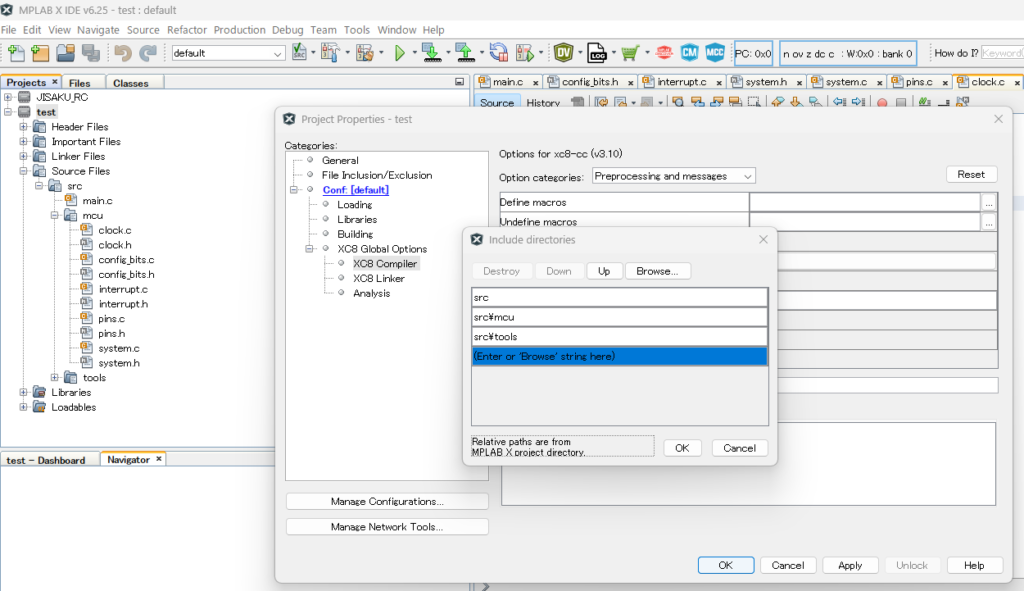Expand the tools folder in project tree
This screenshot has width=1024, height=591.
(x=54, y=378)
